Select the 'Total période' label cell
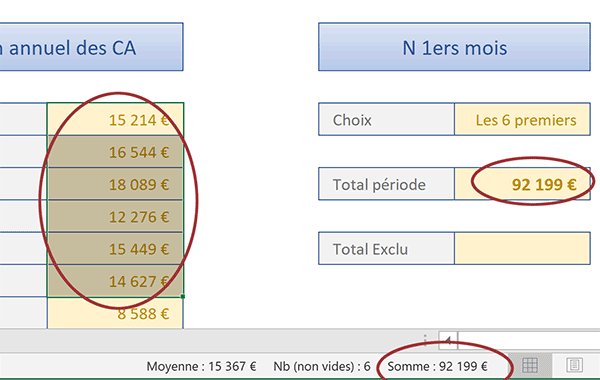This screenshot has height=380, width=600. click(387, 184)
